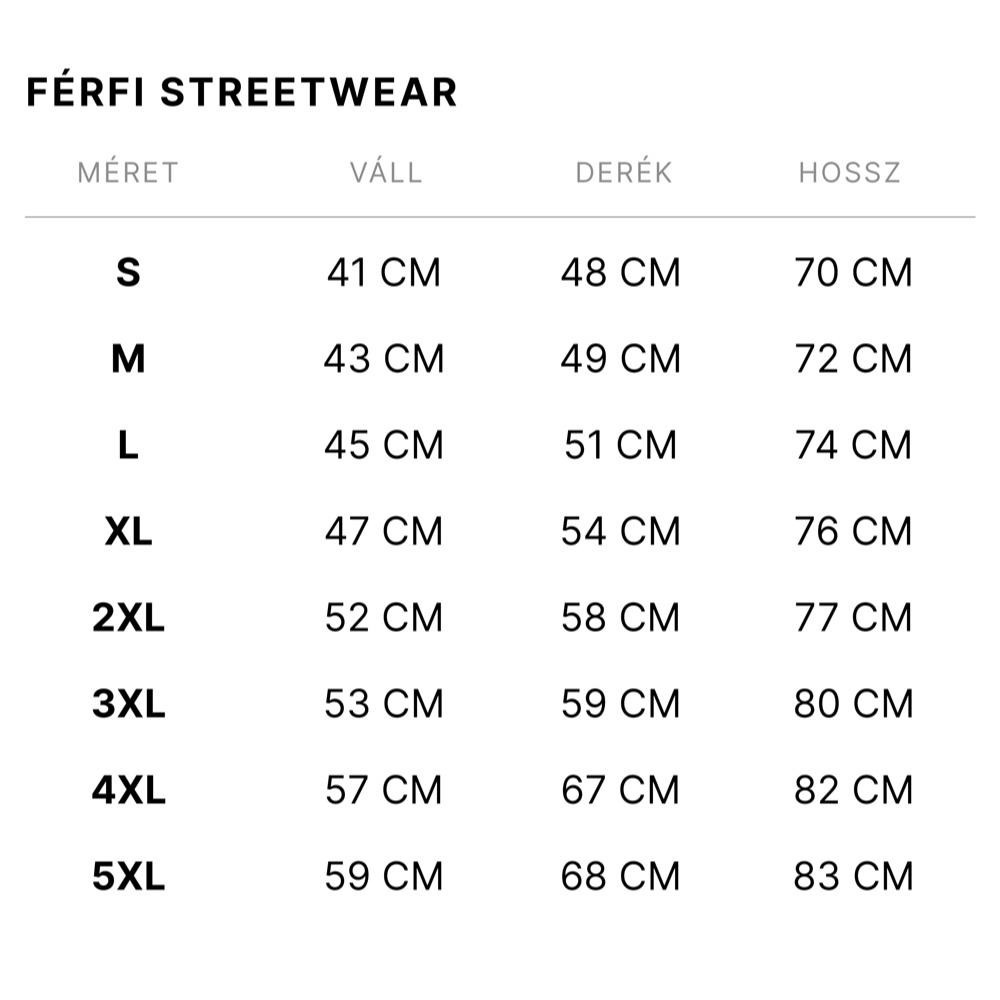This screenshot has width=1000, height=1000.
Task: Select the VÁLL column header
Action: (386, 173)
